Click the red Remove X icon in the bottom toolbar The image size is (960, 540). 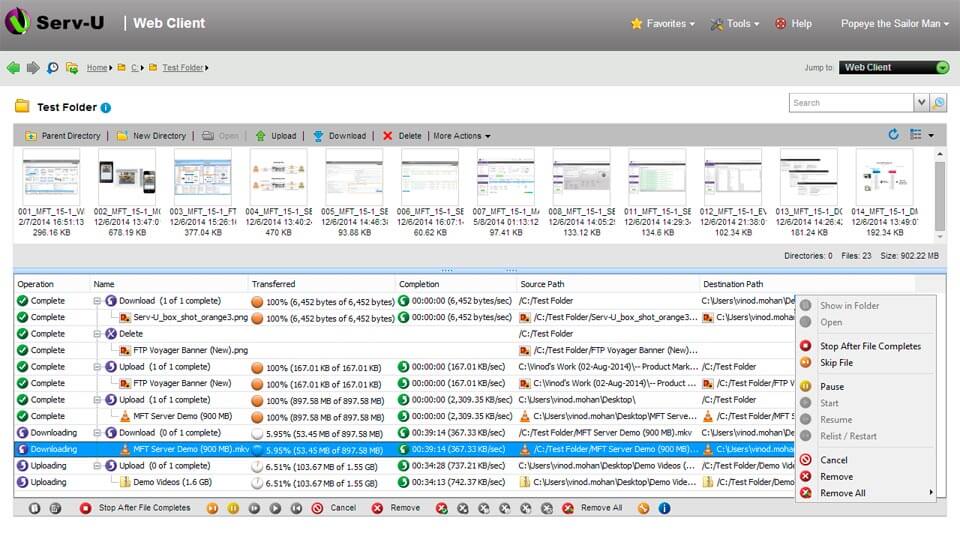377,508
